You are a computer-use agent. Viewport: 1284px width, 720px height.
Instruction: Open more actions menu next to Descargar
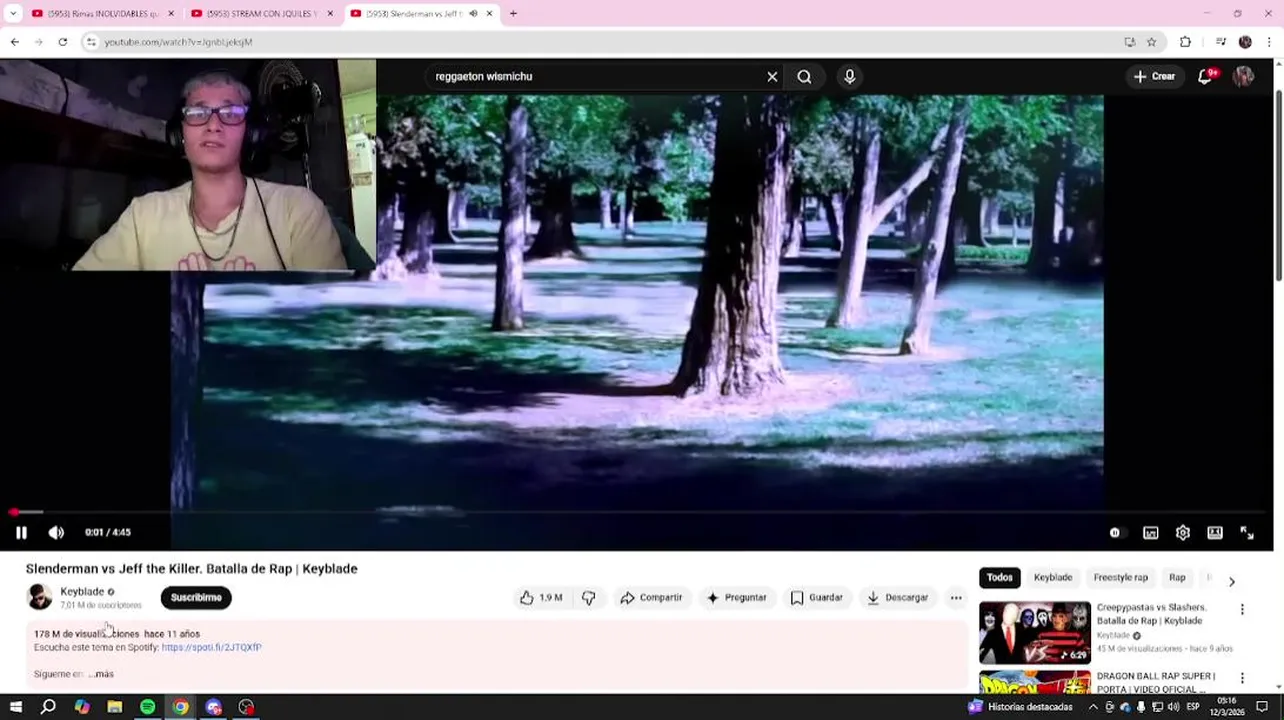coord(956,598)
